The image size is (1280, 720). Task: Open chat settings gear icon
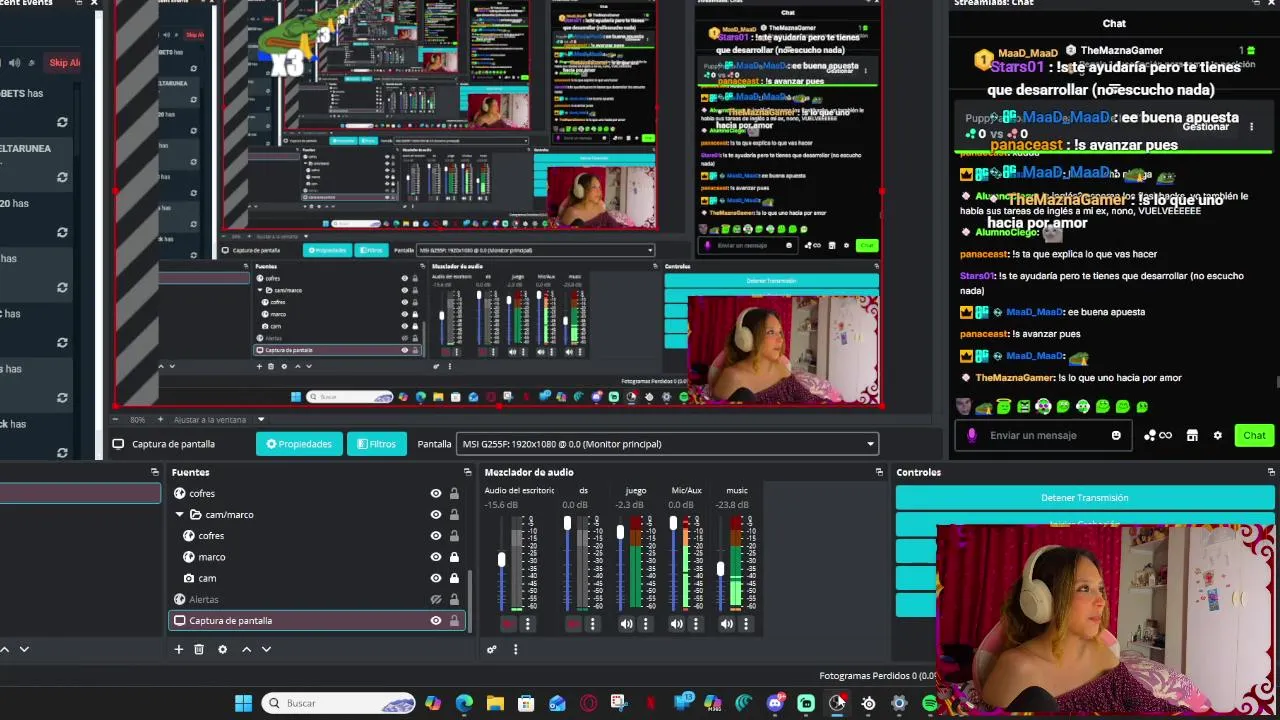pyautogui.click(x=1217, y=435)
